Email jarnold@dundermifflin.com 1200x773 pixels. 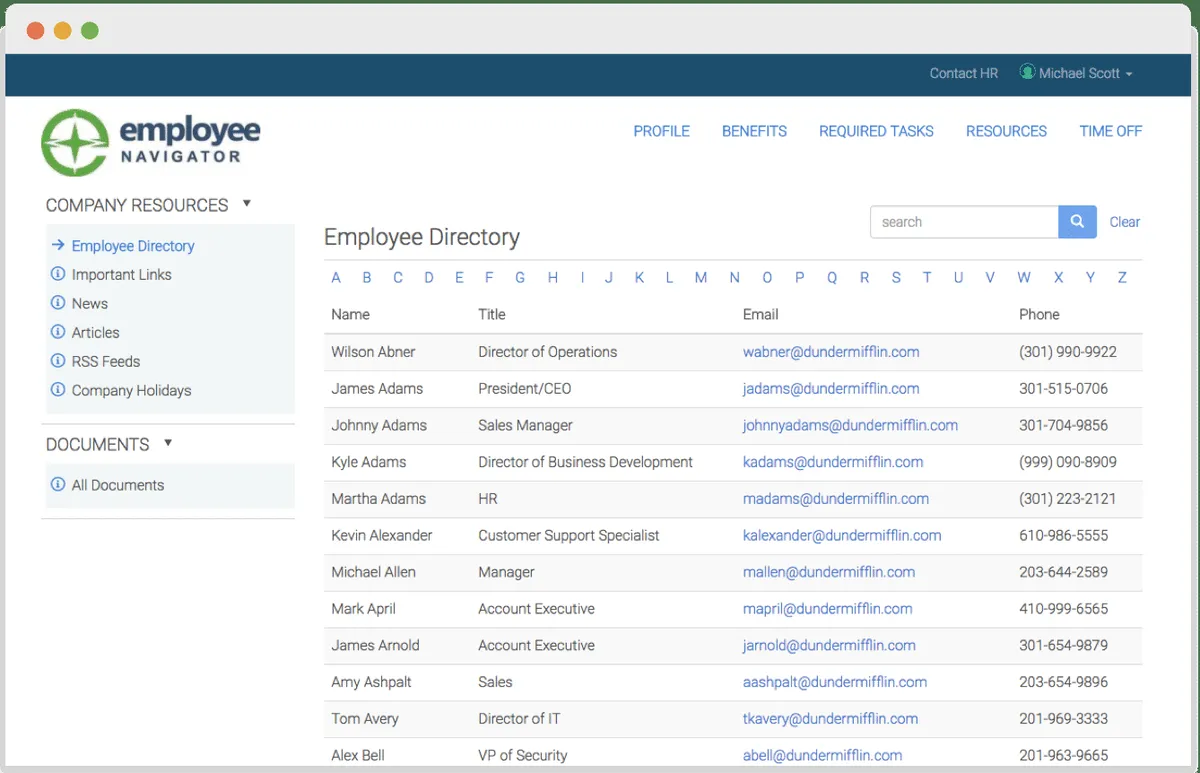click(829, 645)
